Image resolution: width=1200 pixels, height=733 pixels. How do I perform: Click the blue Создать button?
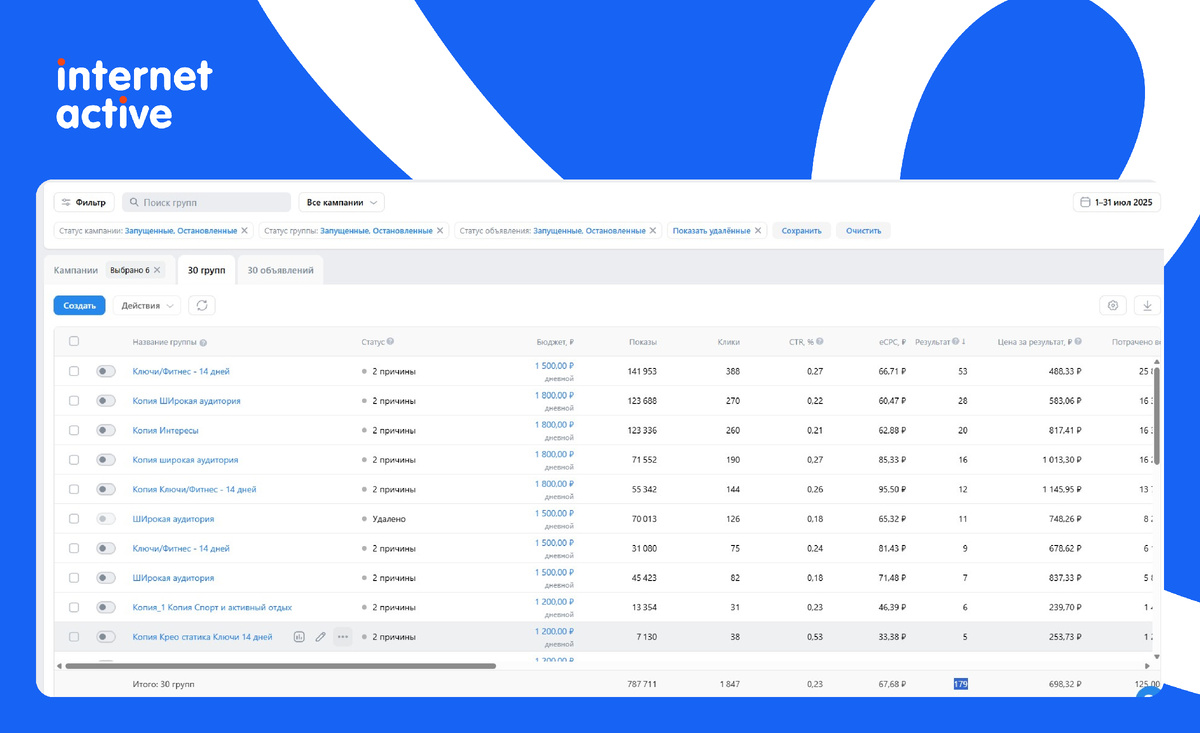(x=79, y=306)
